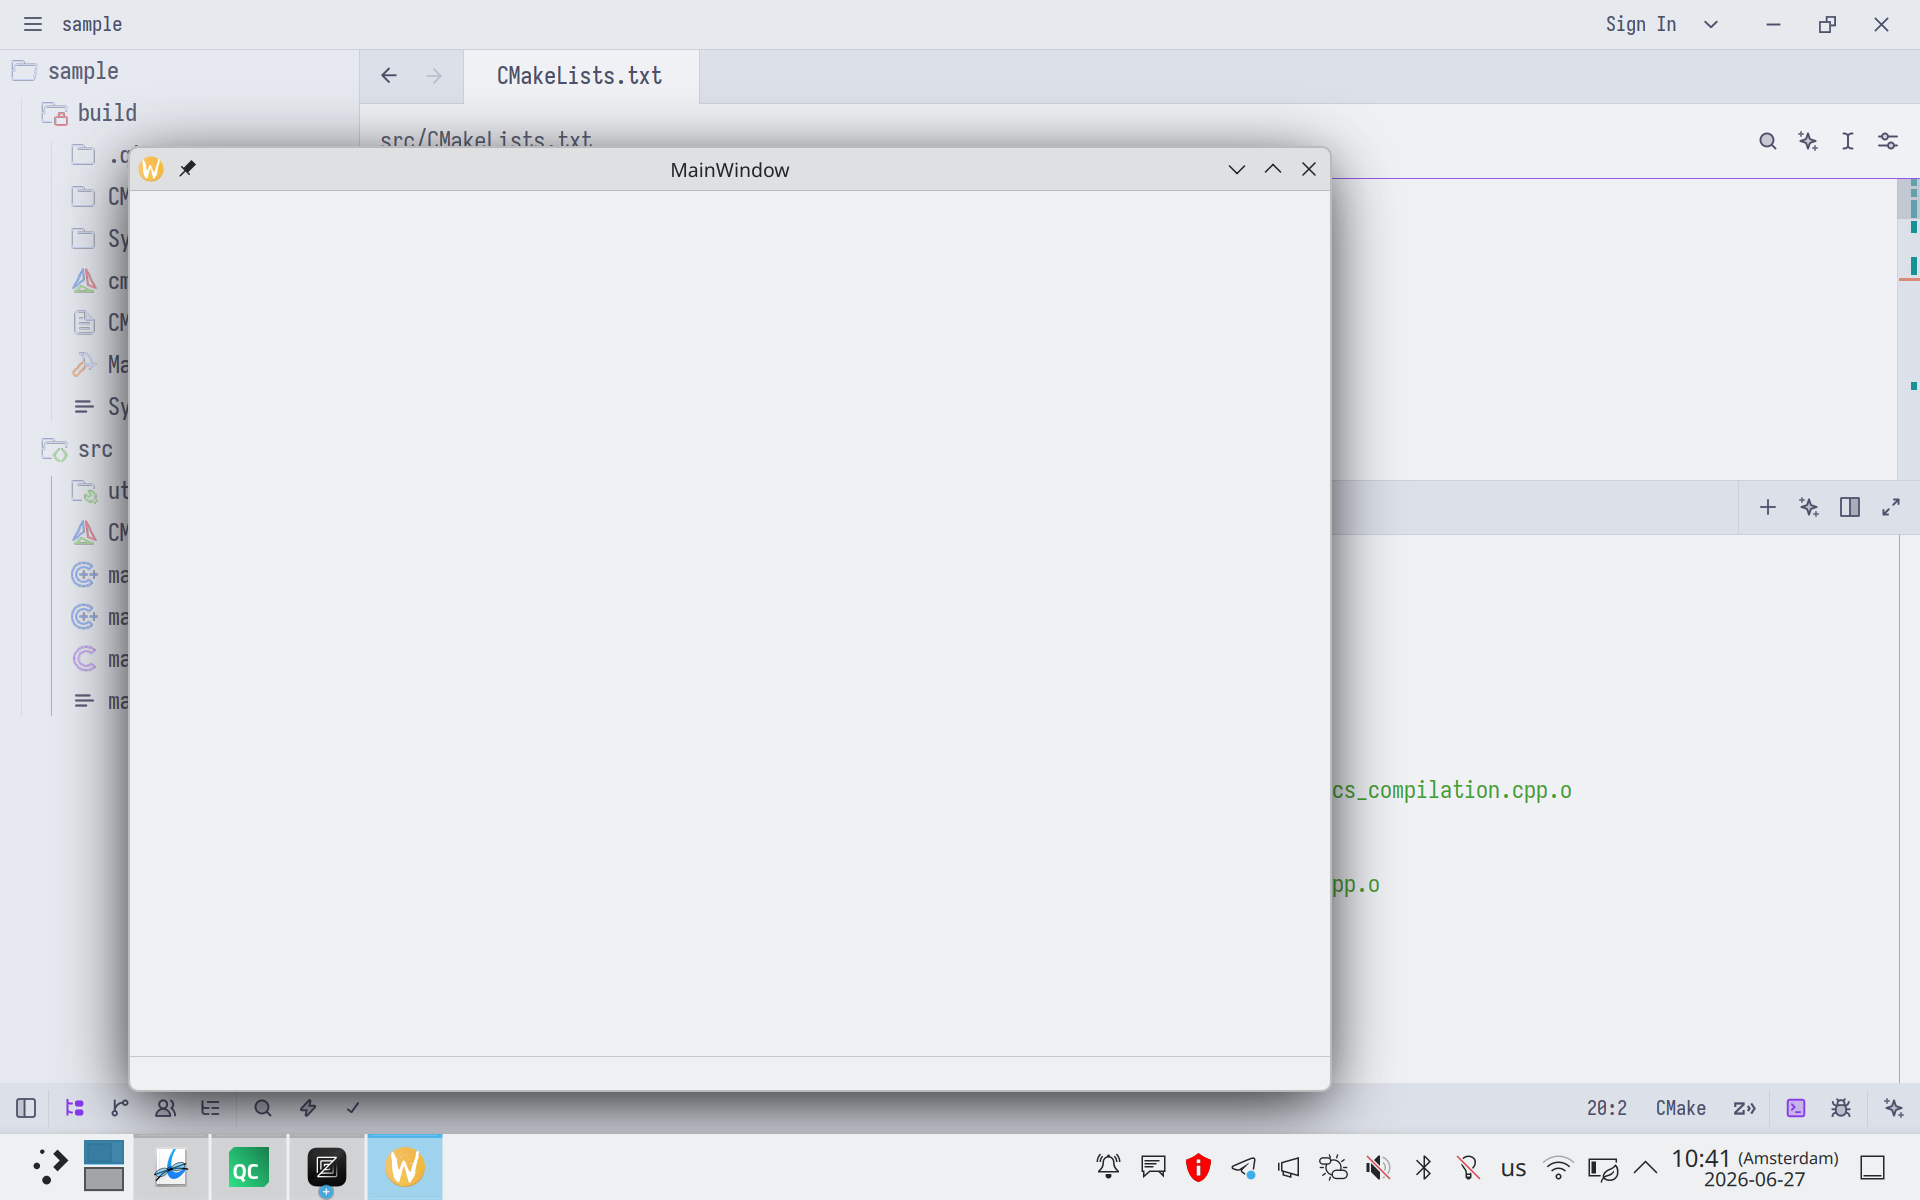Click the lightning bolt icon in status bar

point(308,1108)
